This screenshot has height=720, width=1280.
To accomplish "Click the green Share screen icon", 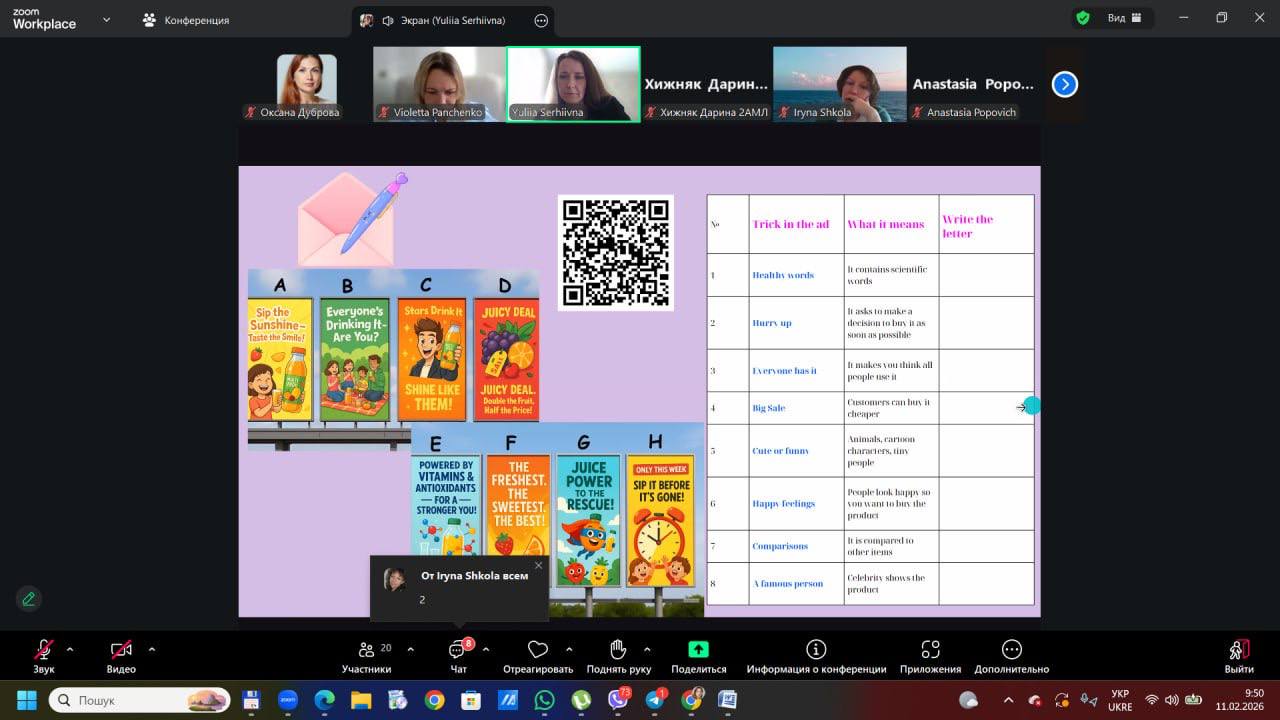I will (699, 650).
